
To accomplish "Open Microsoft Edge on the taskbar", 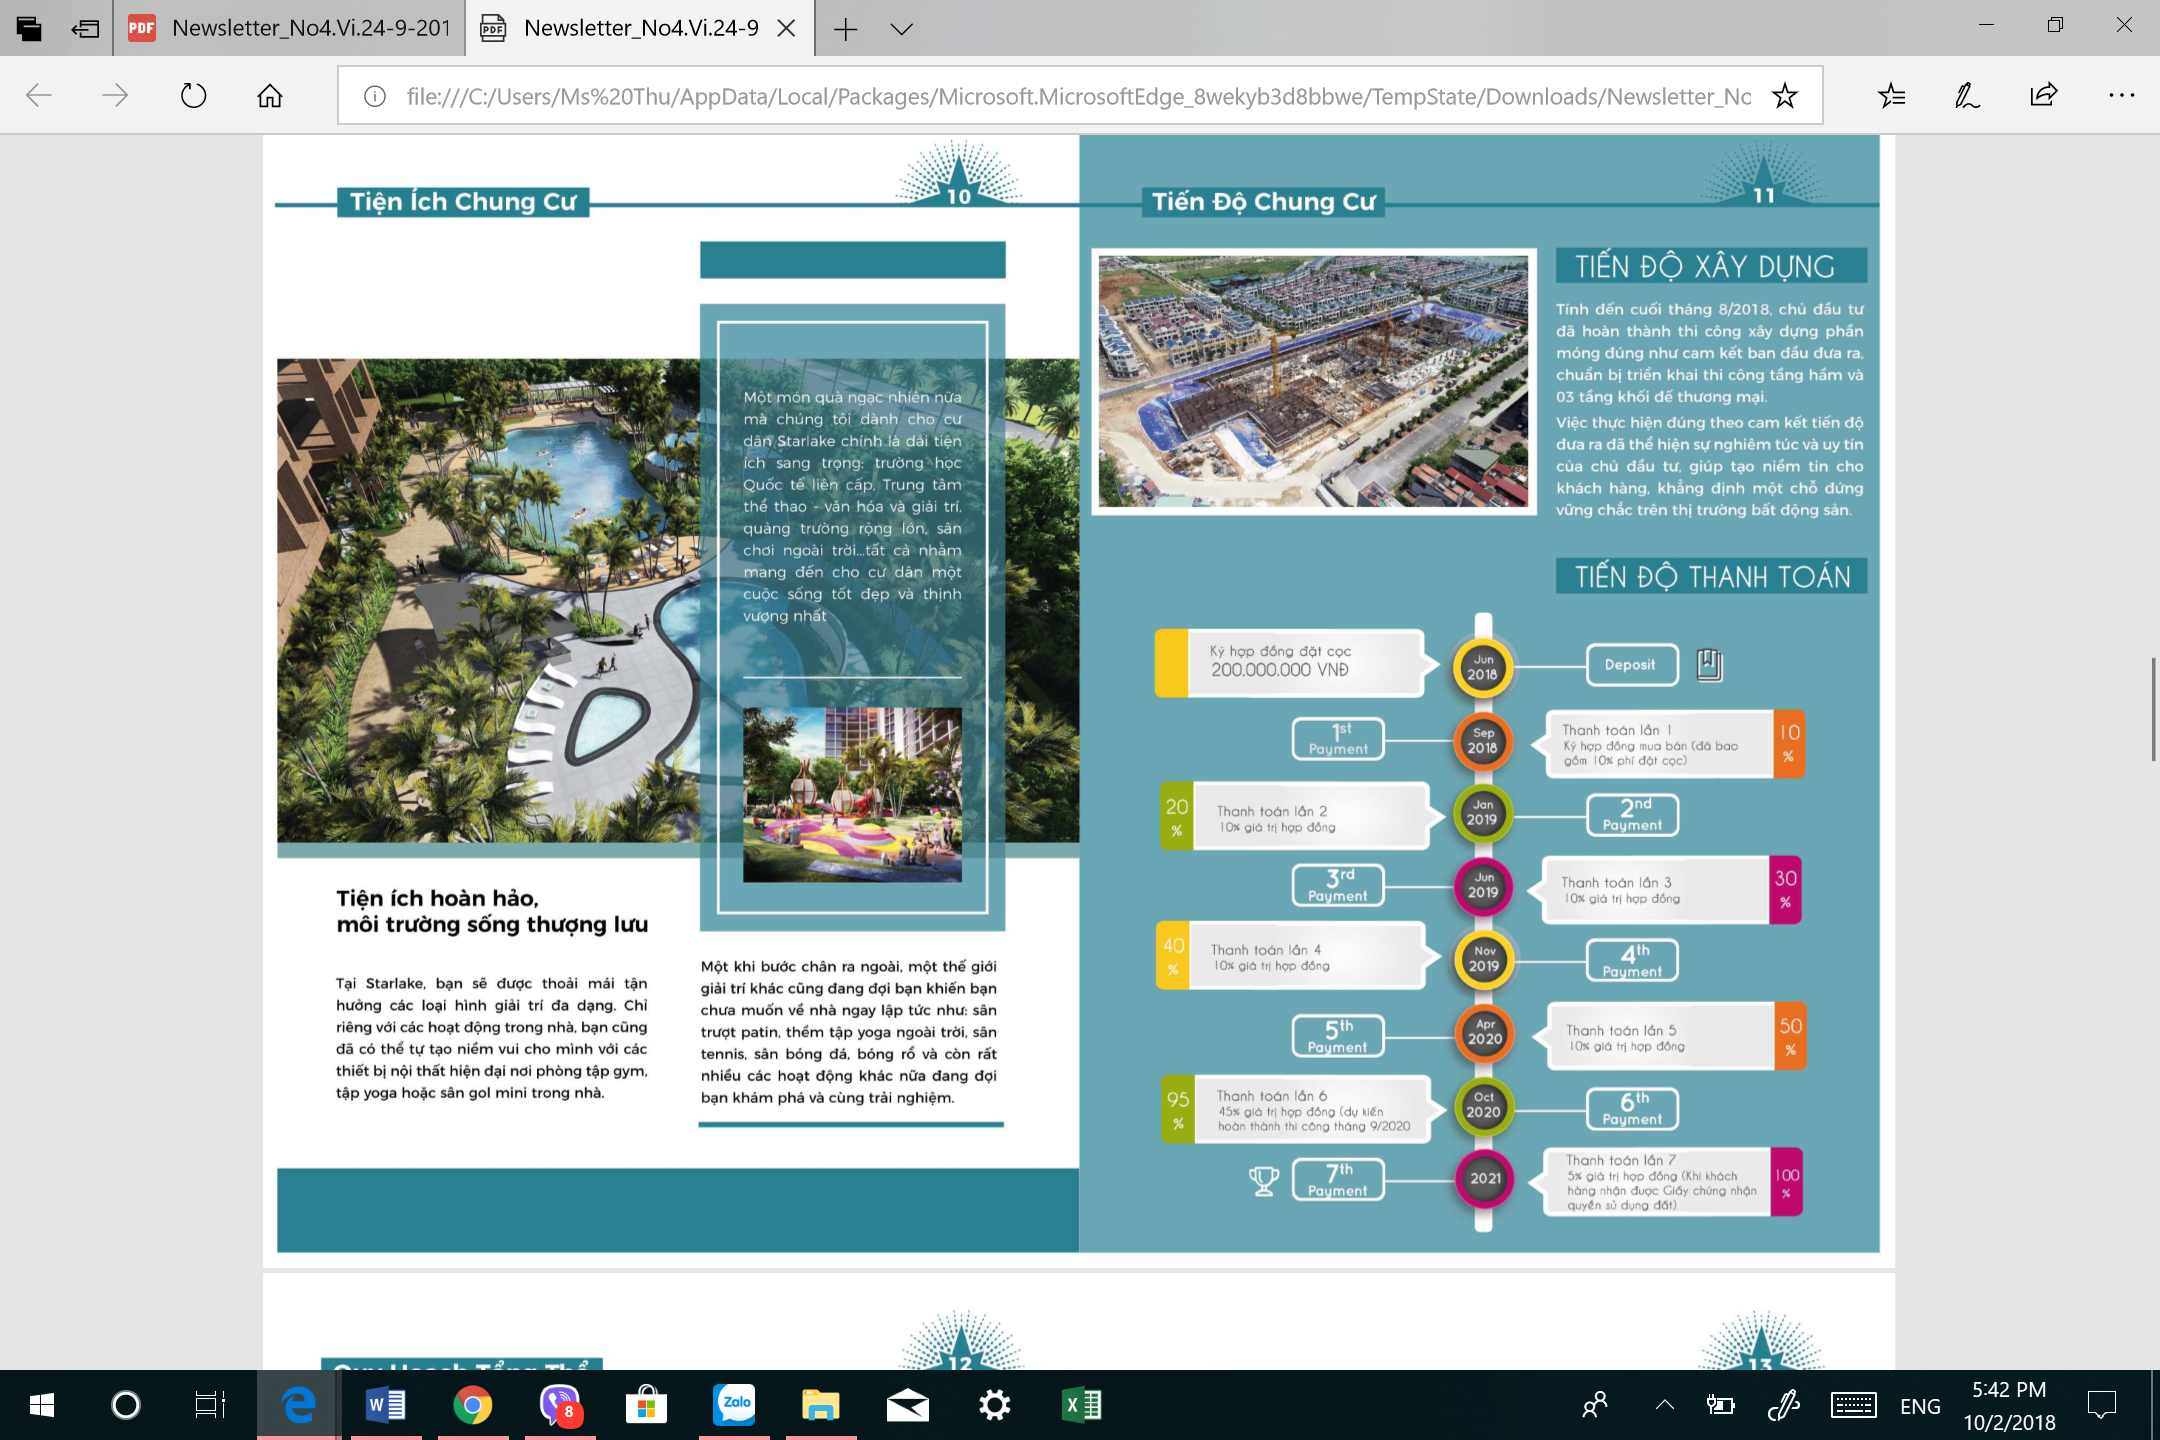I will pyautogui.click(x=299, y=1405).
